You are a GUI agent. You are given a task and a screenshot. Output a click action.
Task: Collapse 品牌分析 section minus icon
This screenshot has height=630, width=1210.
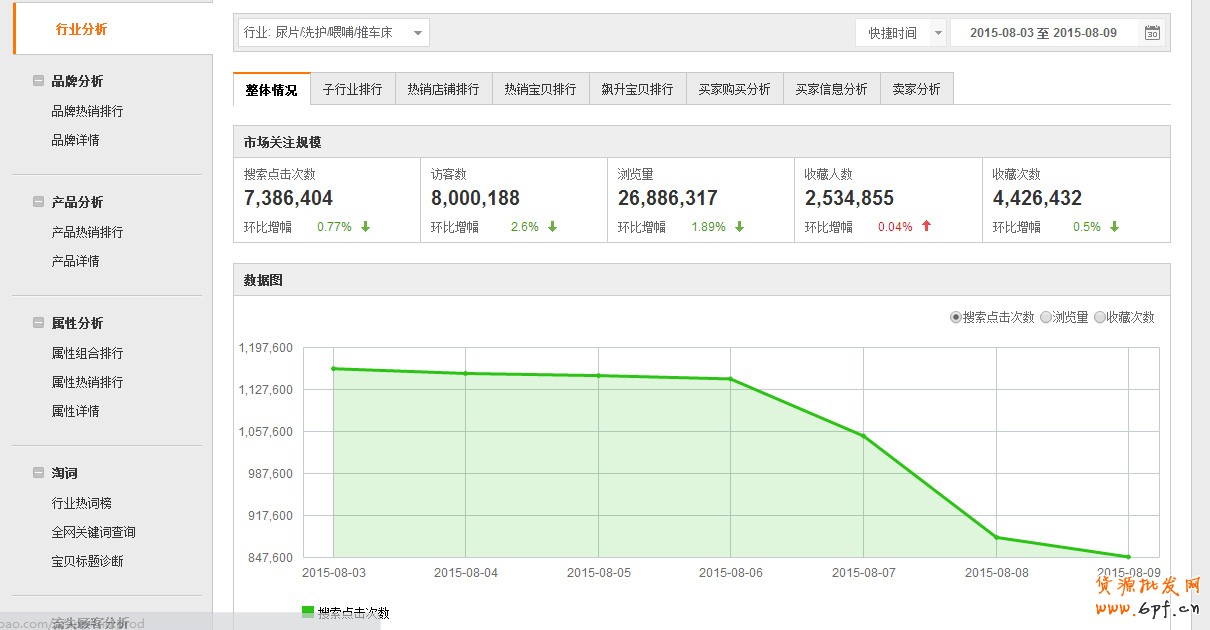pos(38,81)
